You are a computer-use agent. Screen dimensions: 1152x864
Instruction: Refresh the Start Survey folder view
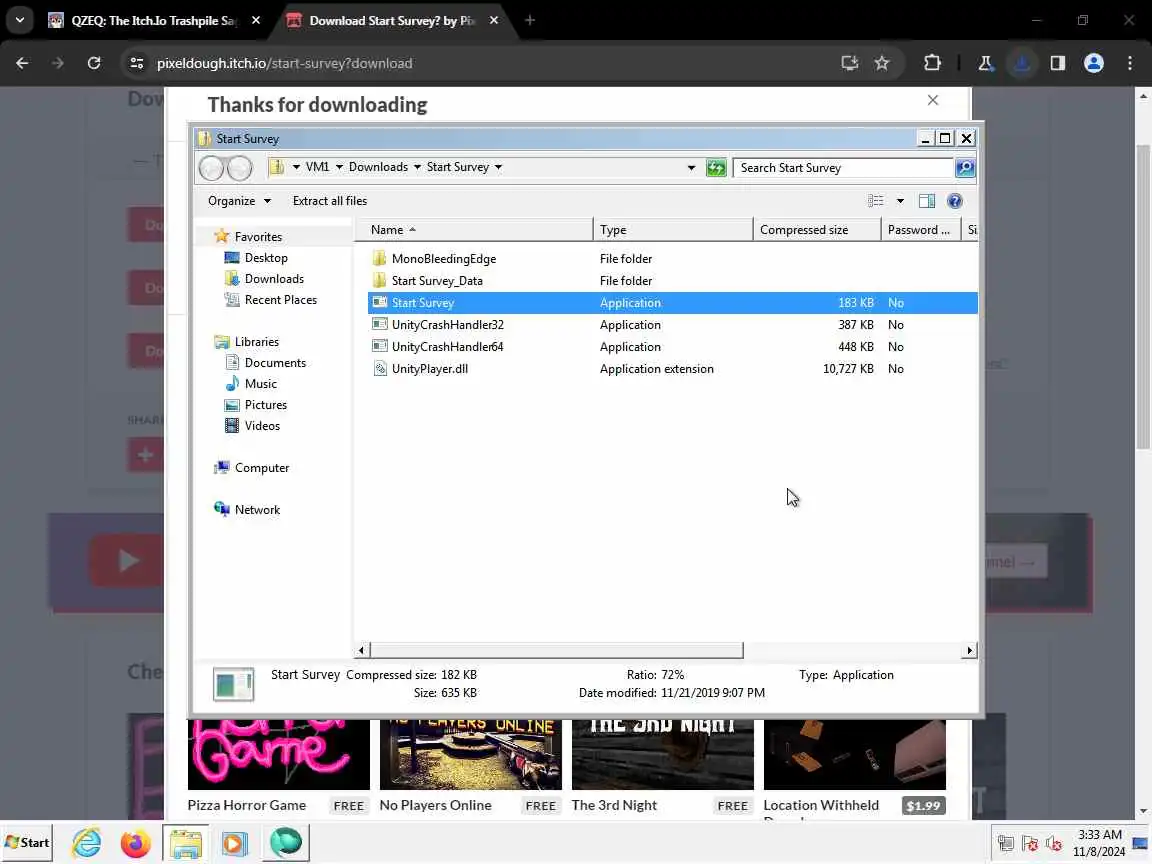(x=716, y=168)
